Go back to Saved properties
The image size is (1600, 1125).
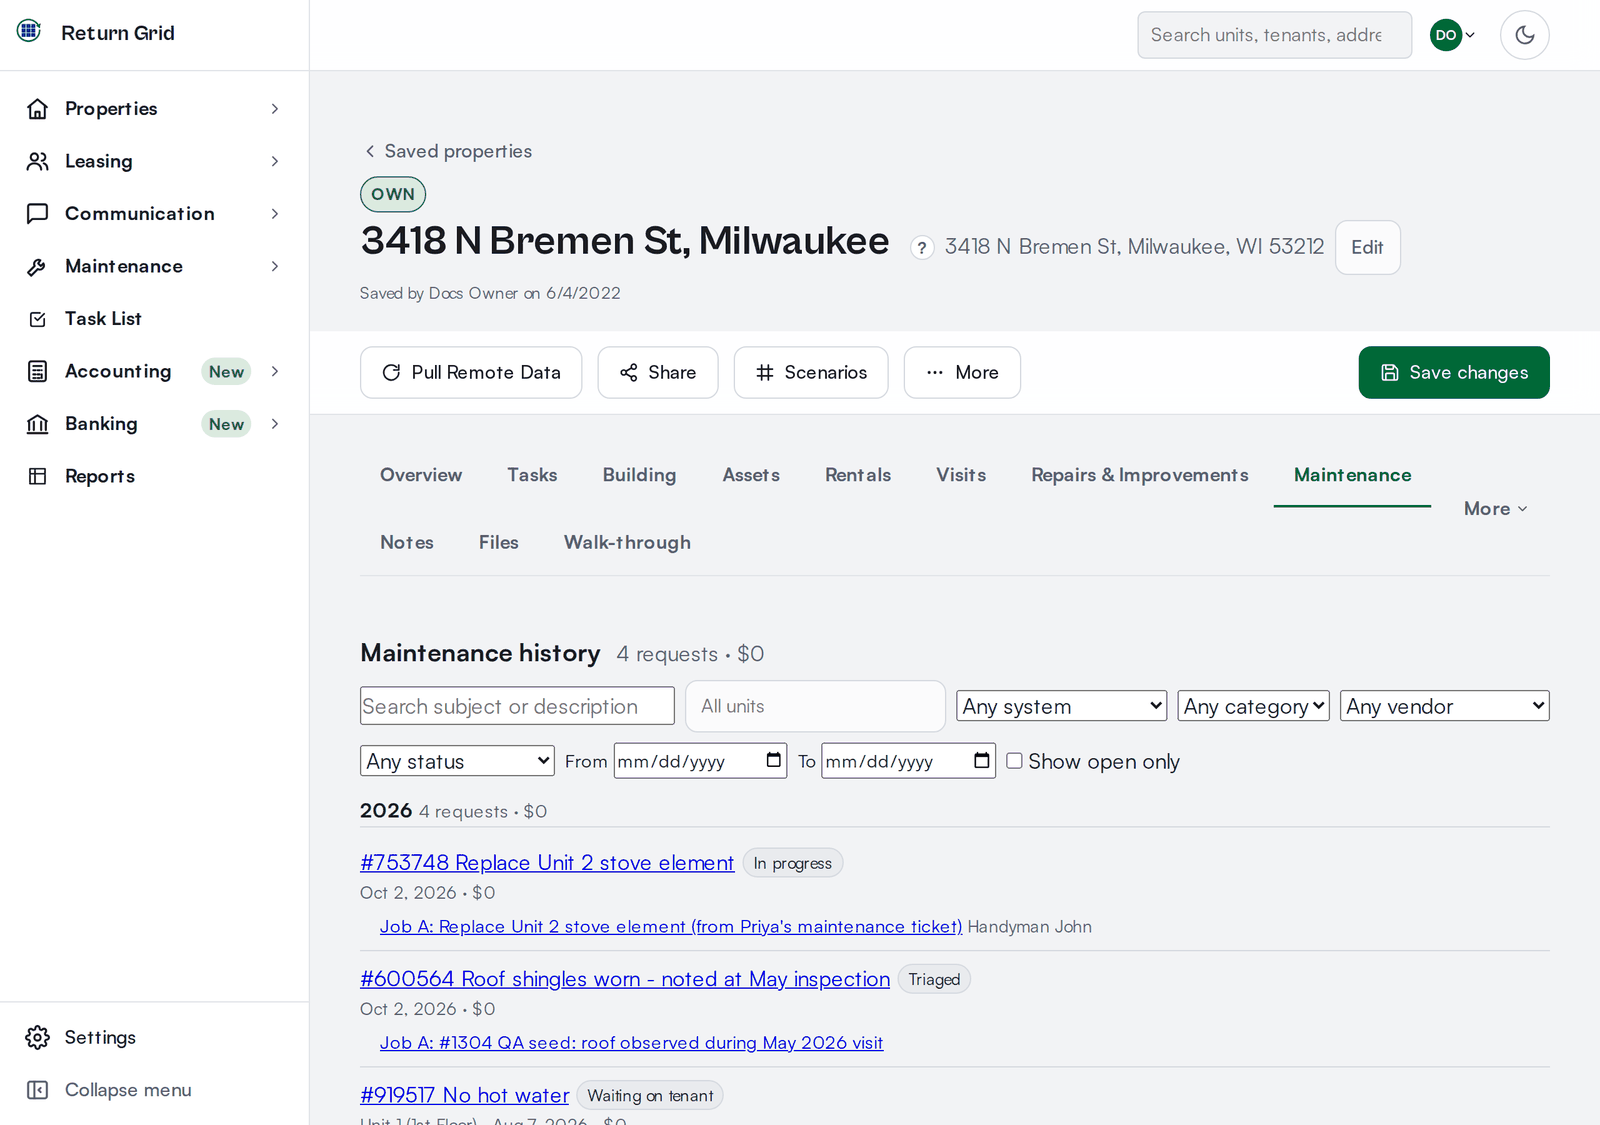coord(447,151)
